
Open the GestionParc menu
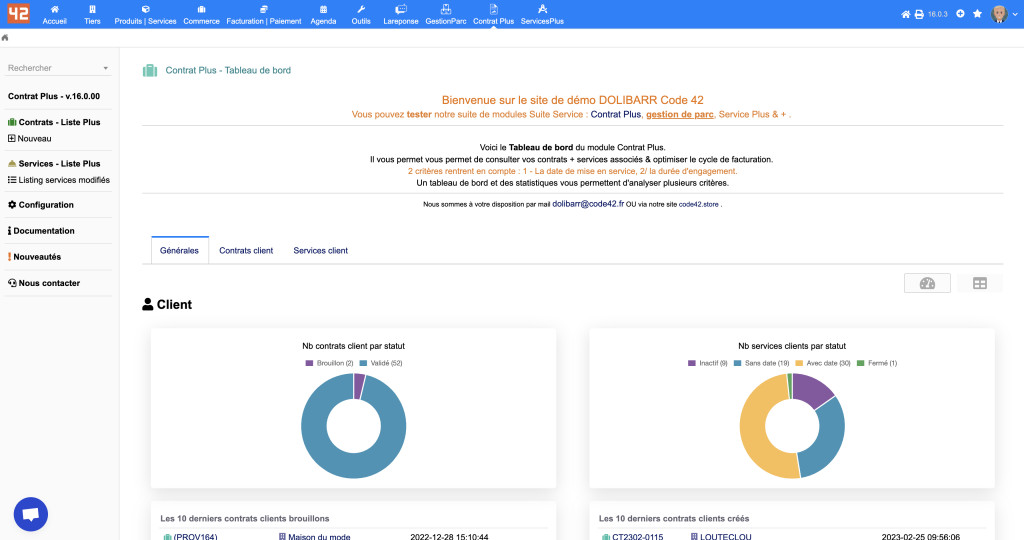(x=445, y=14)
